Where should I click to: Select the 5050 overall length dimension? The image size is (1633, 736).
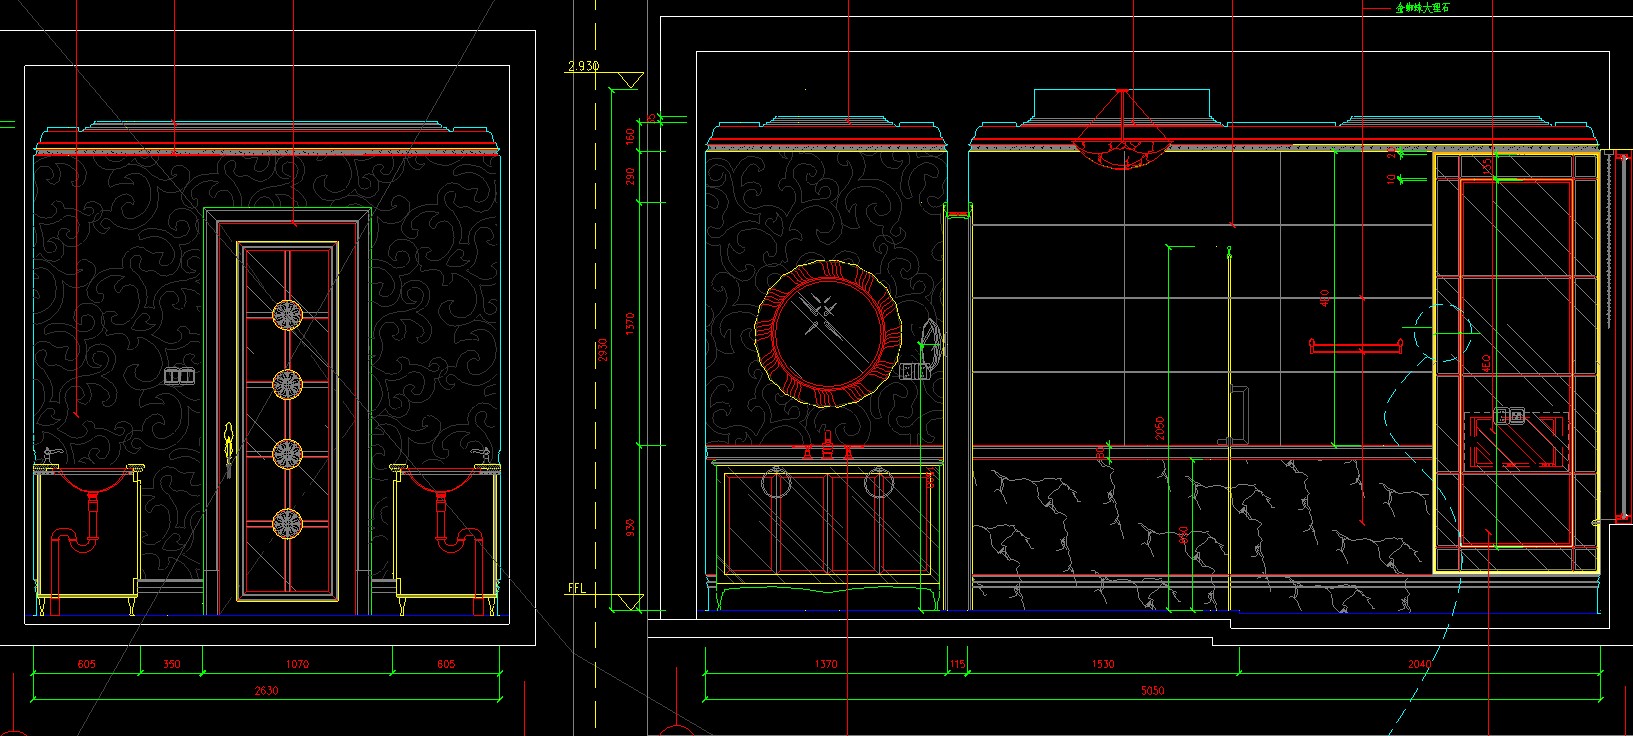coord(1153,690)
